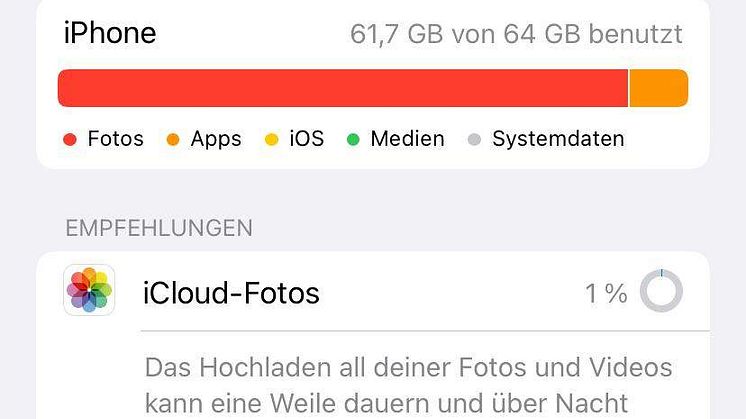Tap the 1 % upload percentage

[x=606, y=293]
